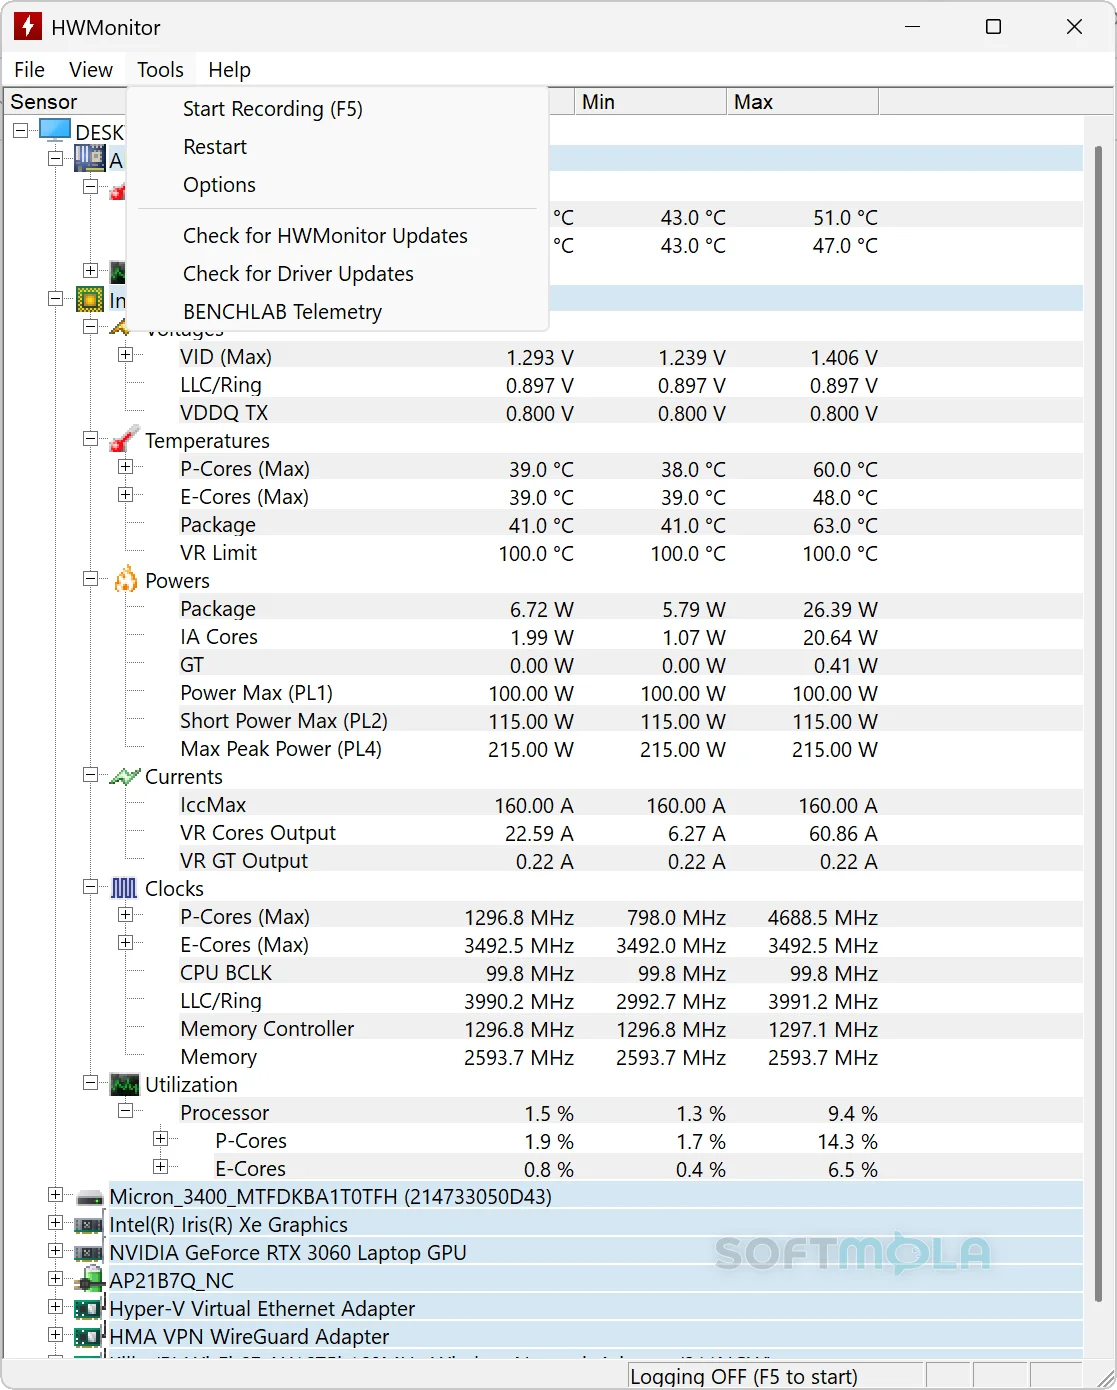Click the Intel CPU chip icon
The width and height of the screenshot is (1117, 1390).
click(x=90, y=299)
